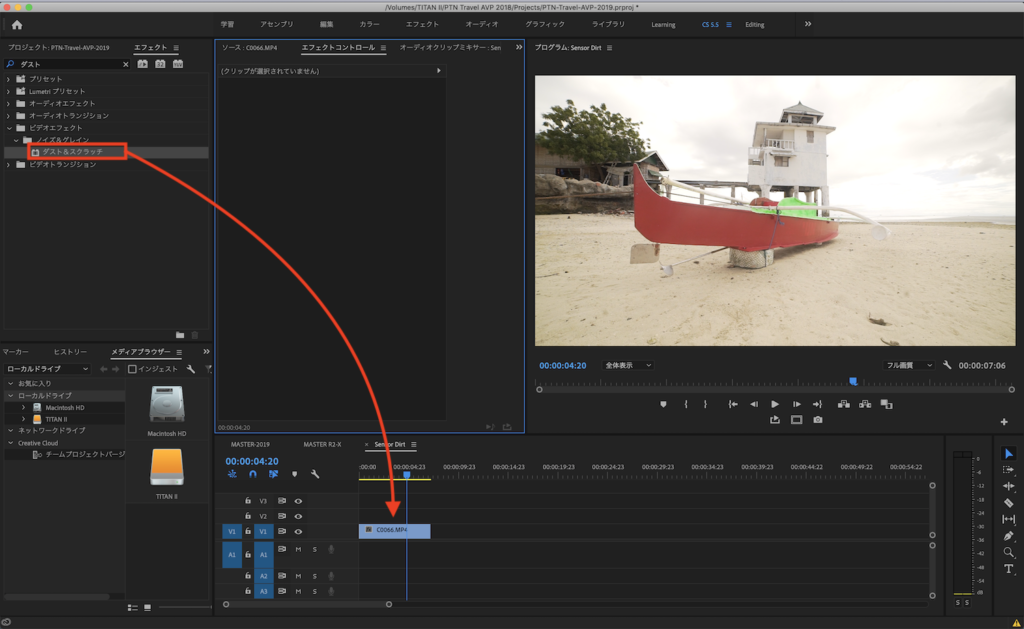This screenshot has width=1024, height=629.
Task: Pick the Pen tool in the tools panel
Action: [x=1008, y=535]
